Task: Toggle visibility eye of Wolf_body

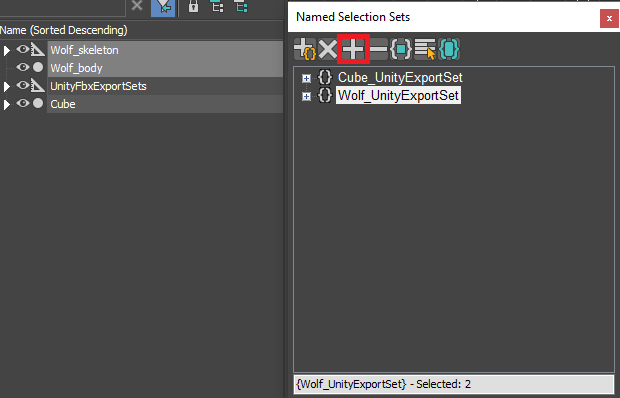Action: 23,67
